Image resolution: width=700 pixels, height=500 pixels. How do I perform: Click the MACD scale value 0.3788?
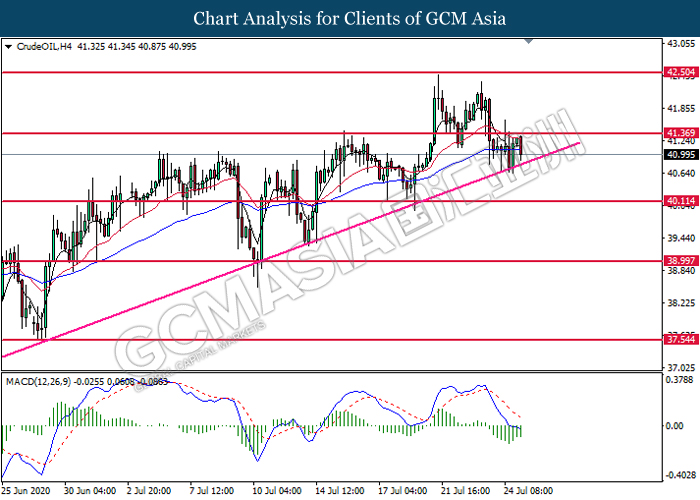pyautogui.click(x=680, y=379)
